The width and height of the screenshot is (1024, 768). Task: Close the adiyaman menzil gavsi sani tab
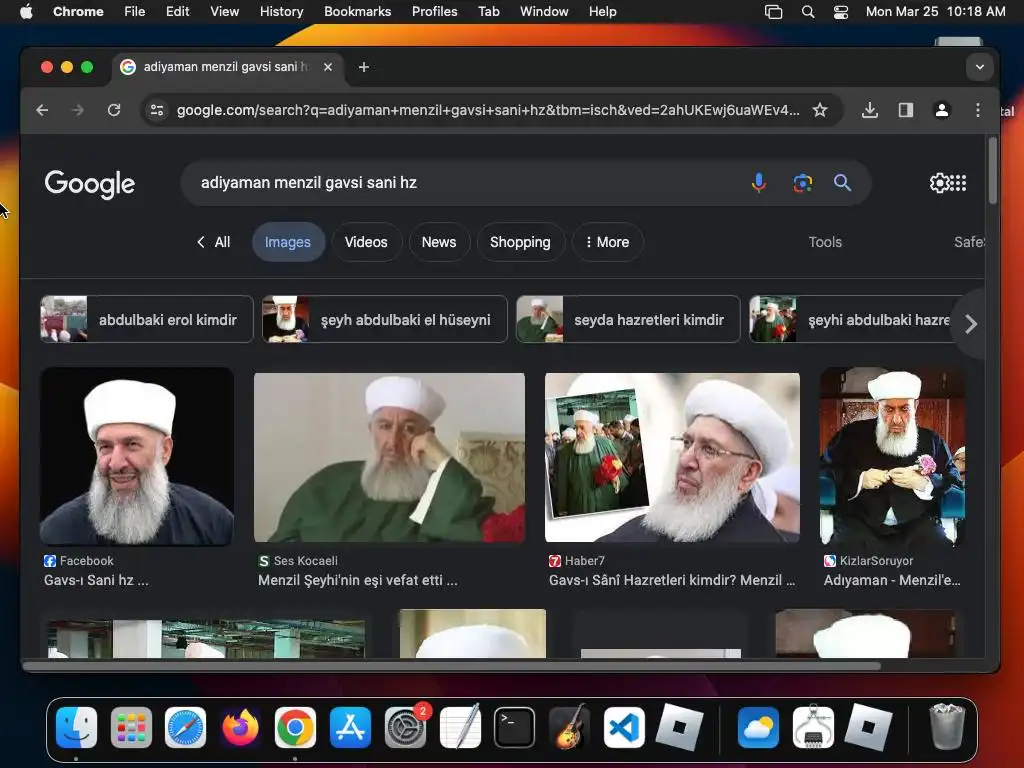coord(328,67)
